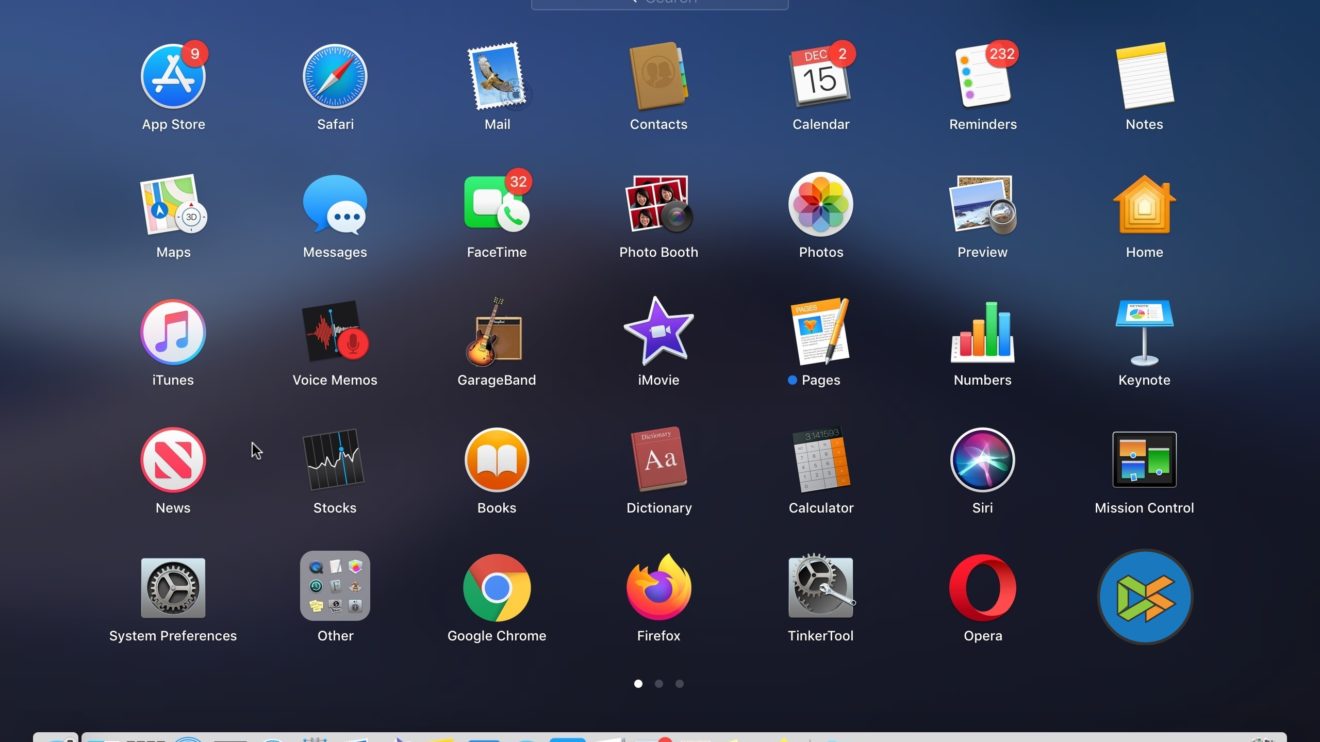Launch Photo Booth
This screenshot has width=1320, height=742.
tap(659, 204)
